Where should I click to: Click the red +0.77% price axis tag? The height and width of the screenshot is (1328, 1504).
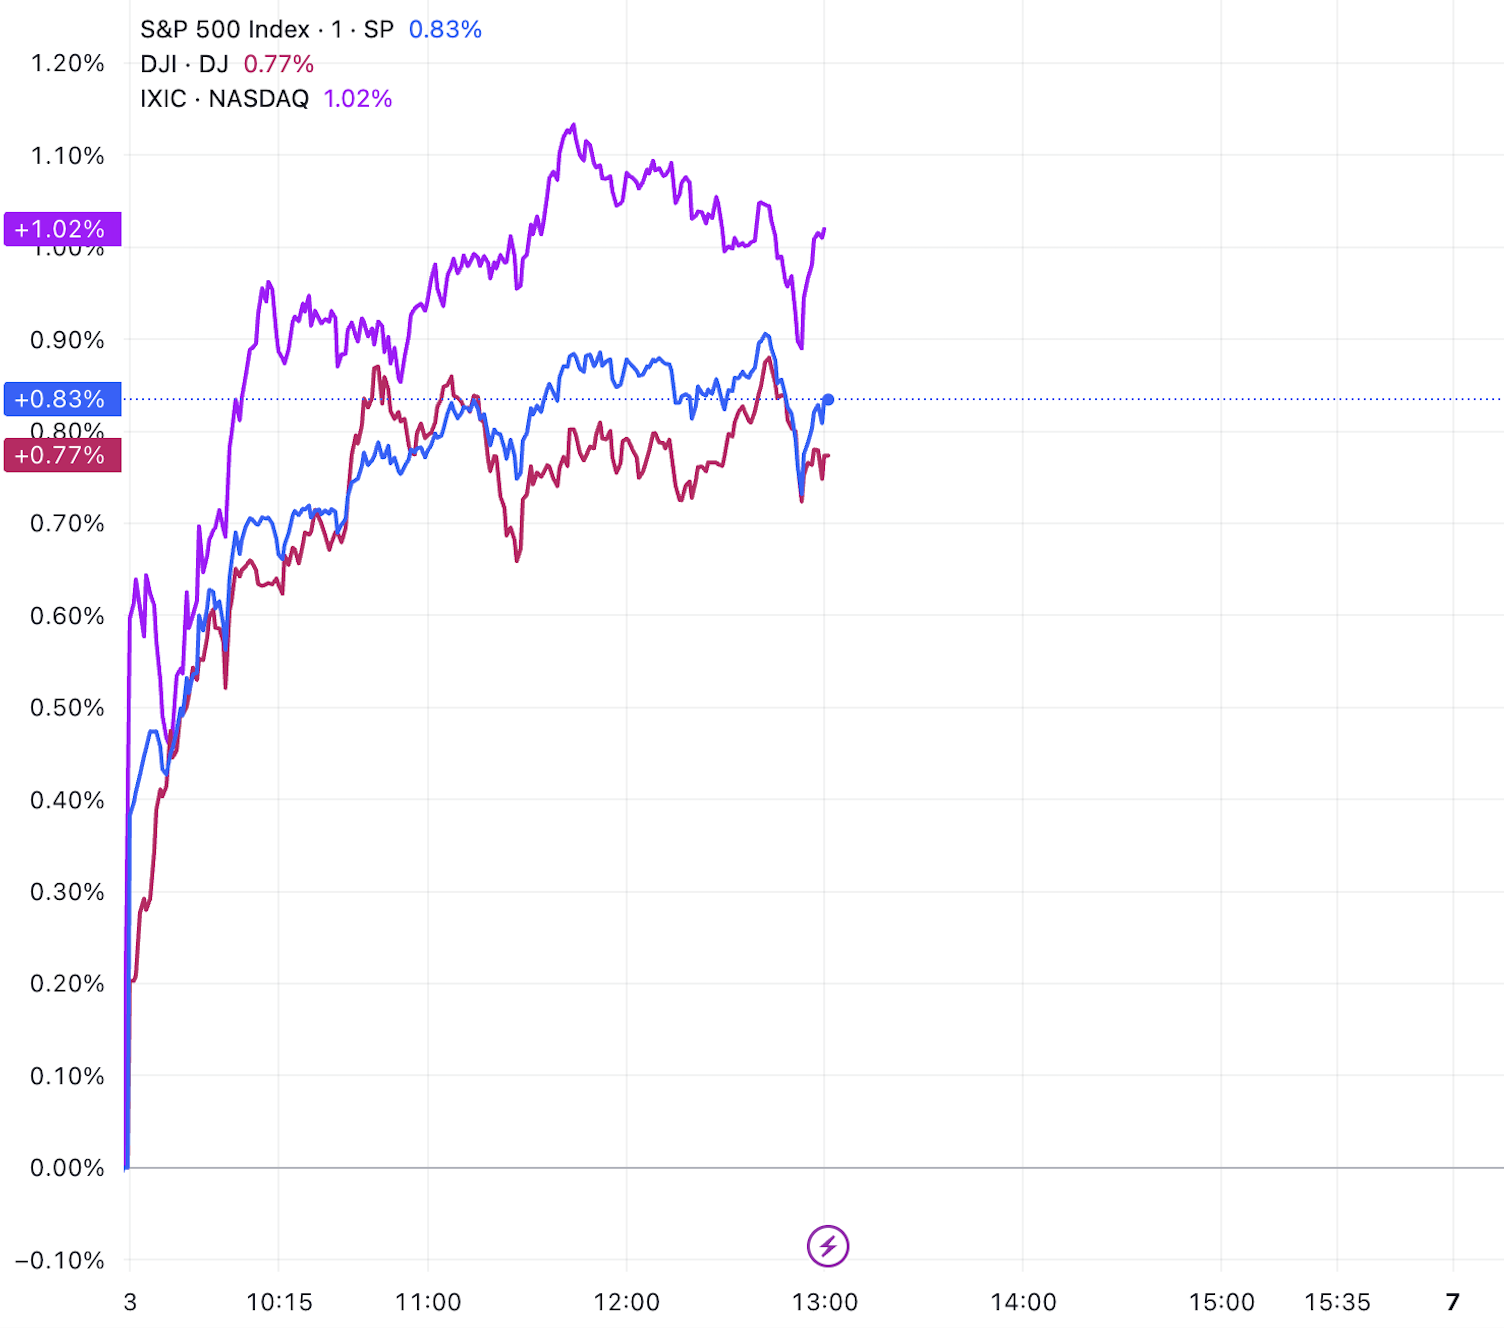[62, 455]
